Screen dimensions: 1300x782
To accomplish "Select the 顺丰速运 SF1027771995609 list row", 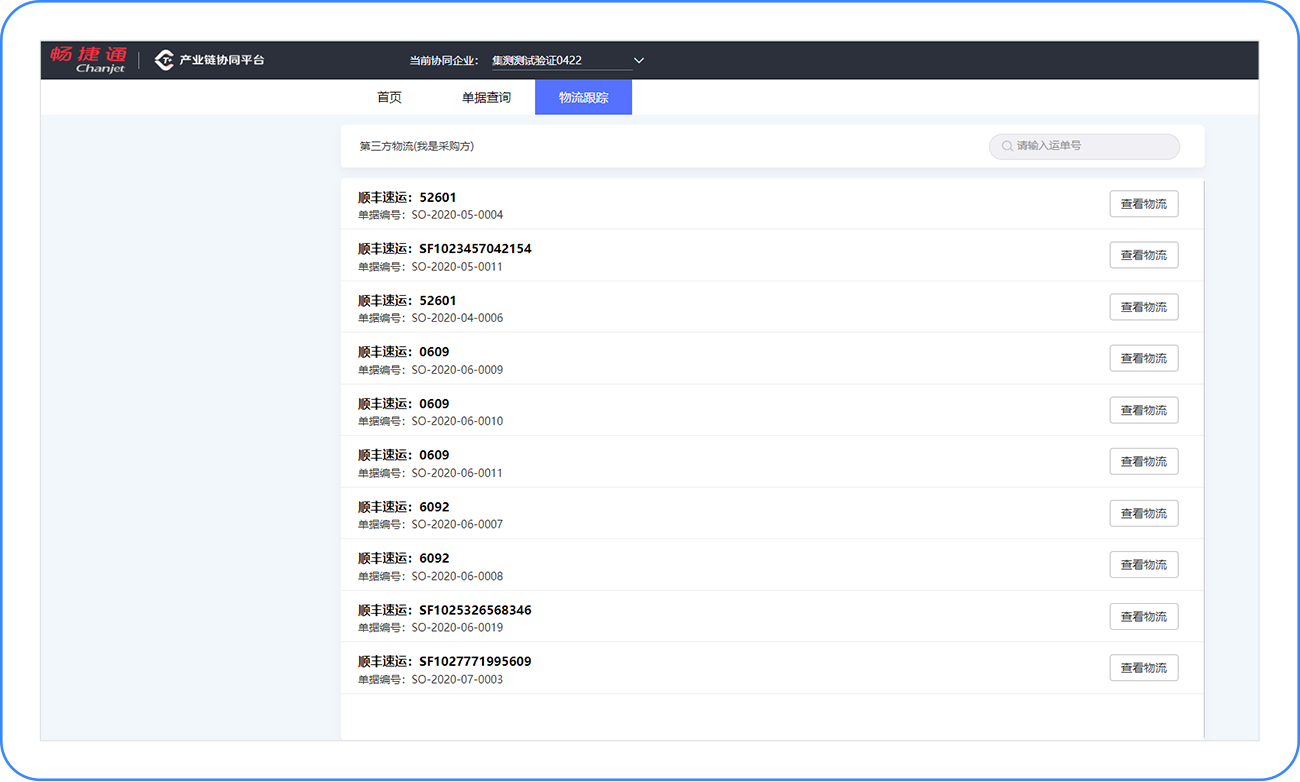I will 772,669.
